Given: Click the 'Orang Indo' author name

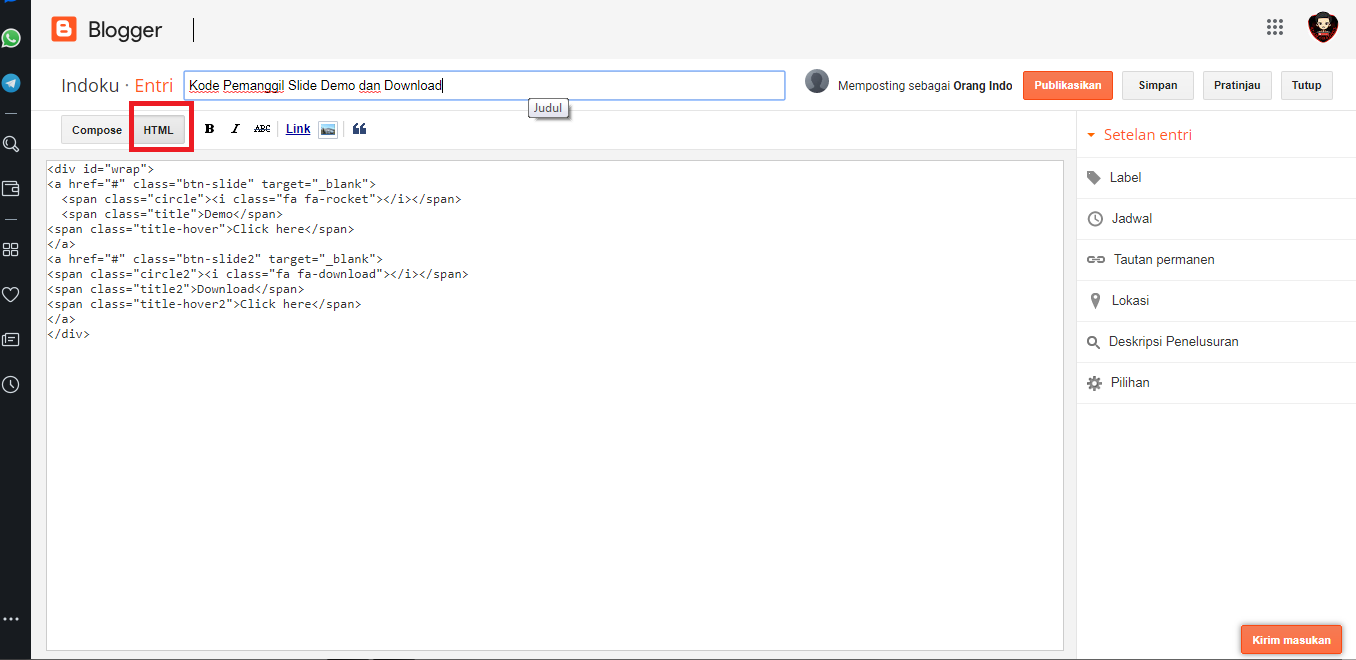Looking at the screenshot, I should pos(983,85).
